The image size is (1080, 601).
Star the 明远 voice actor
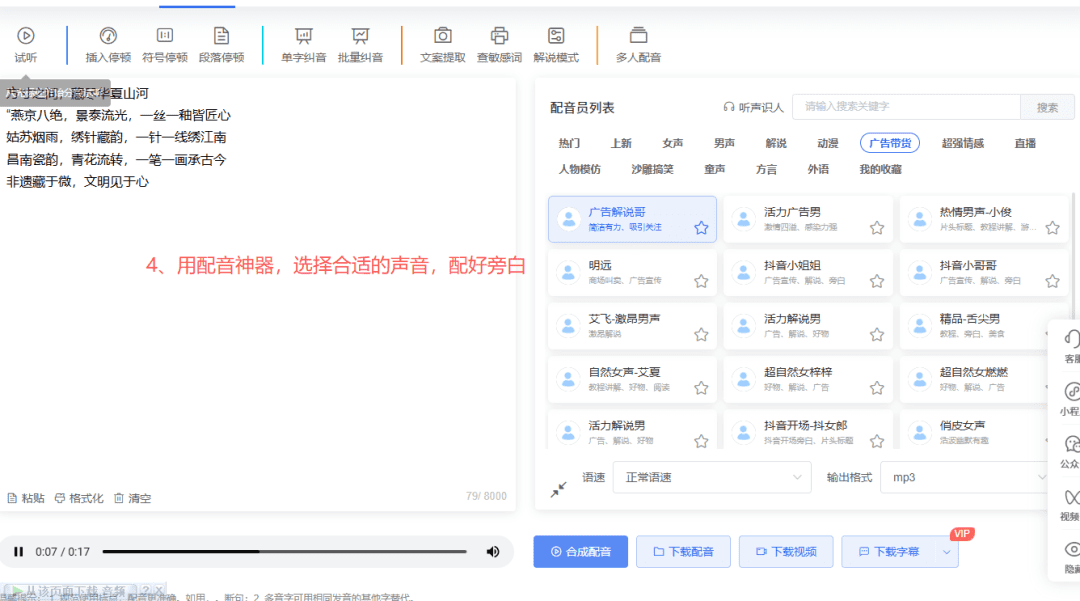click(701, 281)
